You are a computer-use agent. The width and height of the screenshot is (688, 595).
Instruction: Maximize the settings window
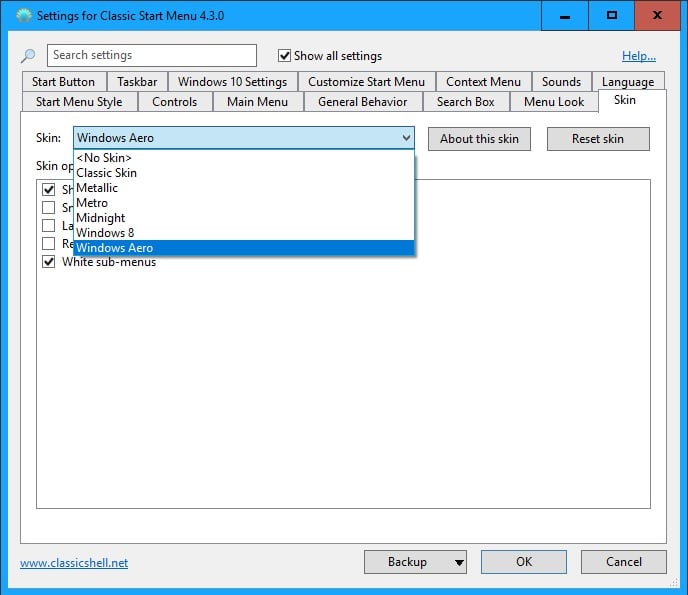tap(612, 16)
